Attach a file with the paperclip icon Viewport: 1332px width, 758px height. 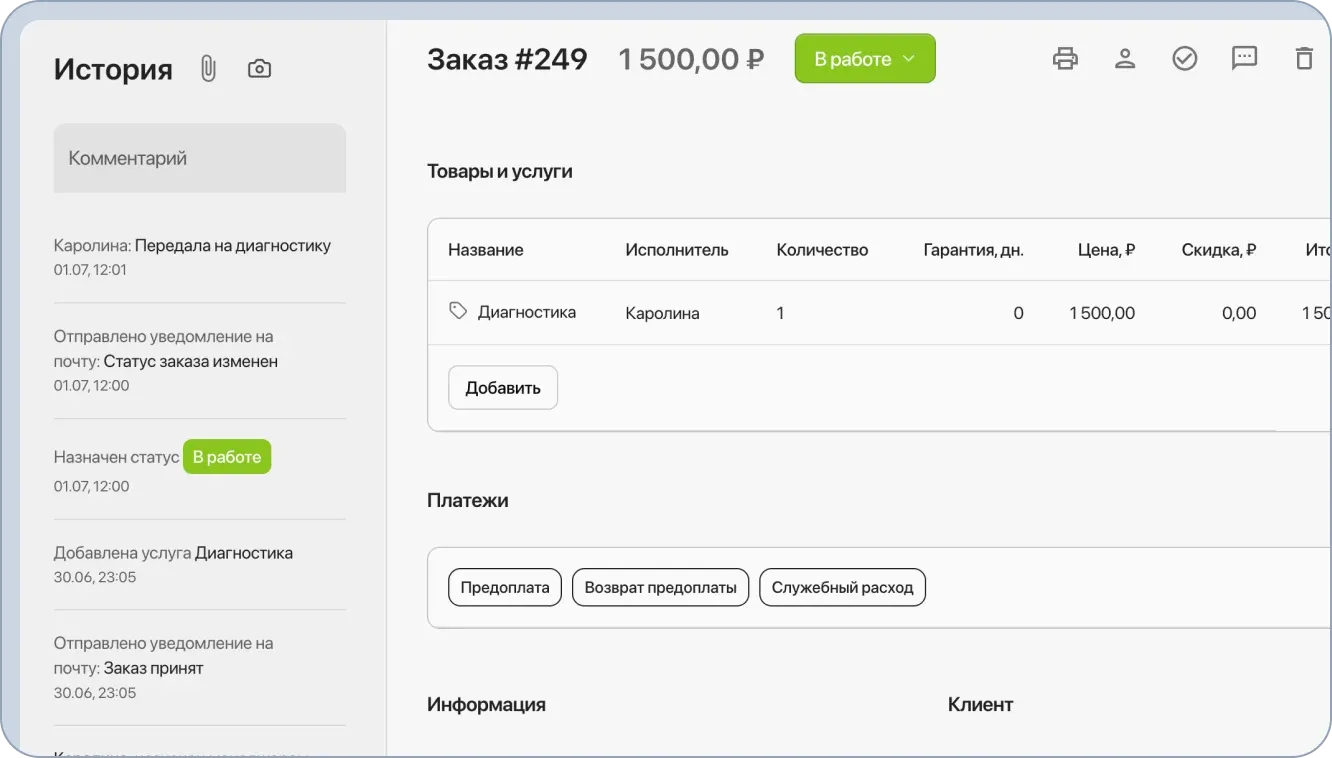pyautogui.click(x=208, y=67)
